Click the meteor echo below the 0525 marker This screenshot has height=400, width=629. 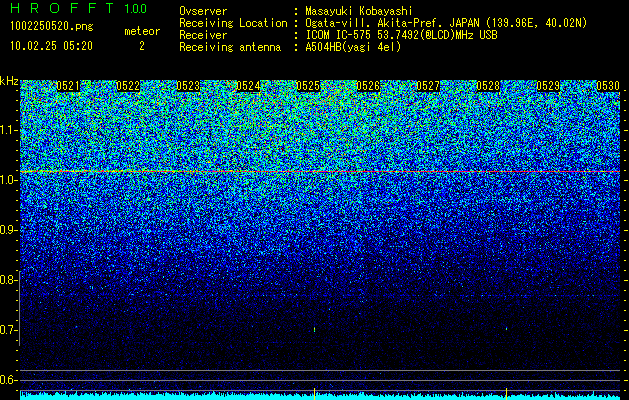314,330
